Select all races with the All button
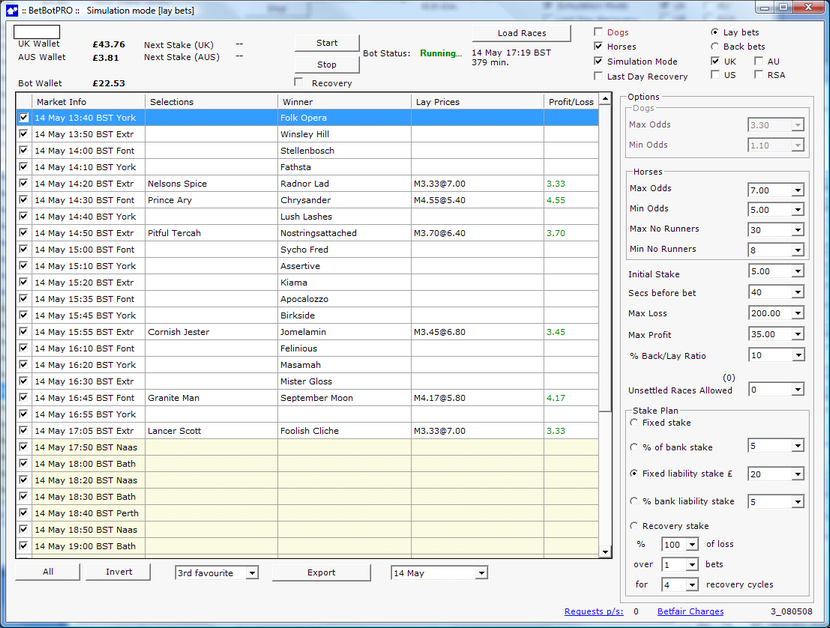The height and width of the screenshot is (628, 830). pos(48,572)
